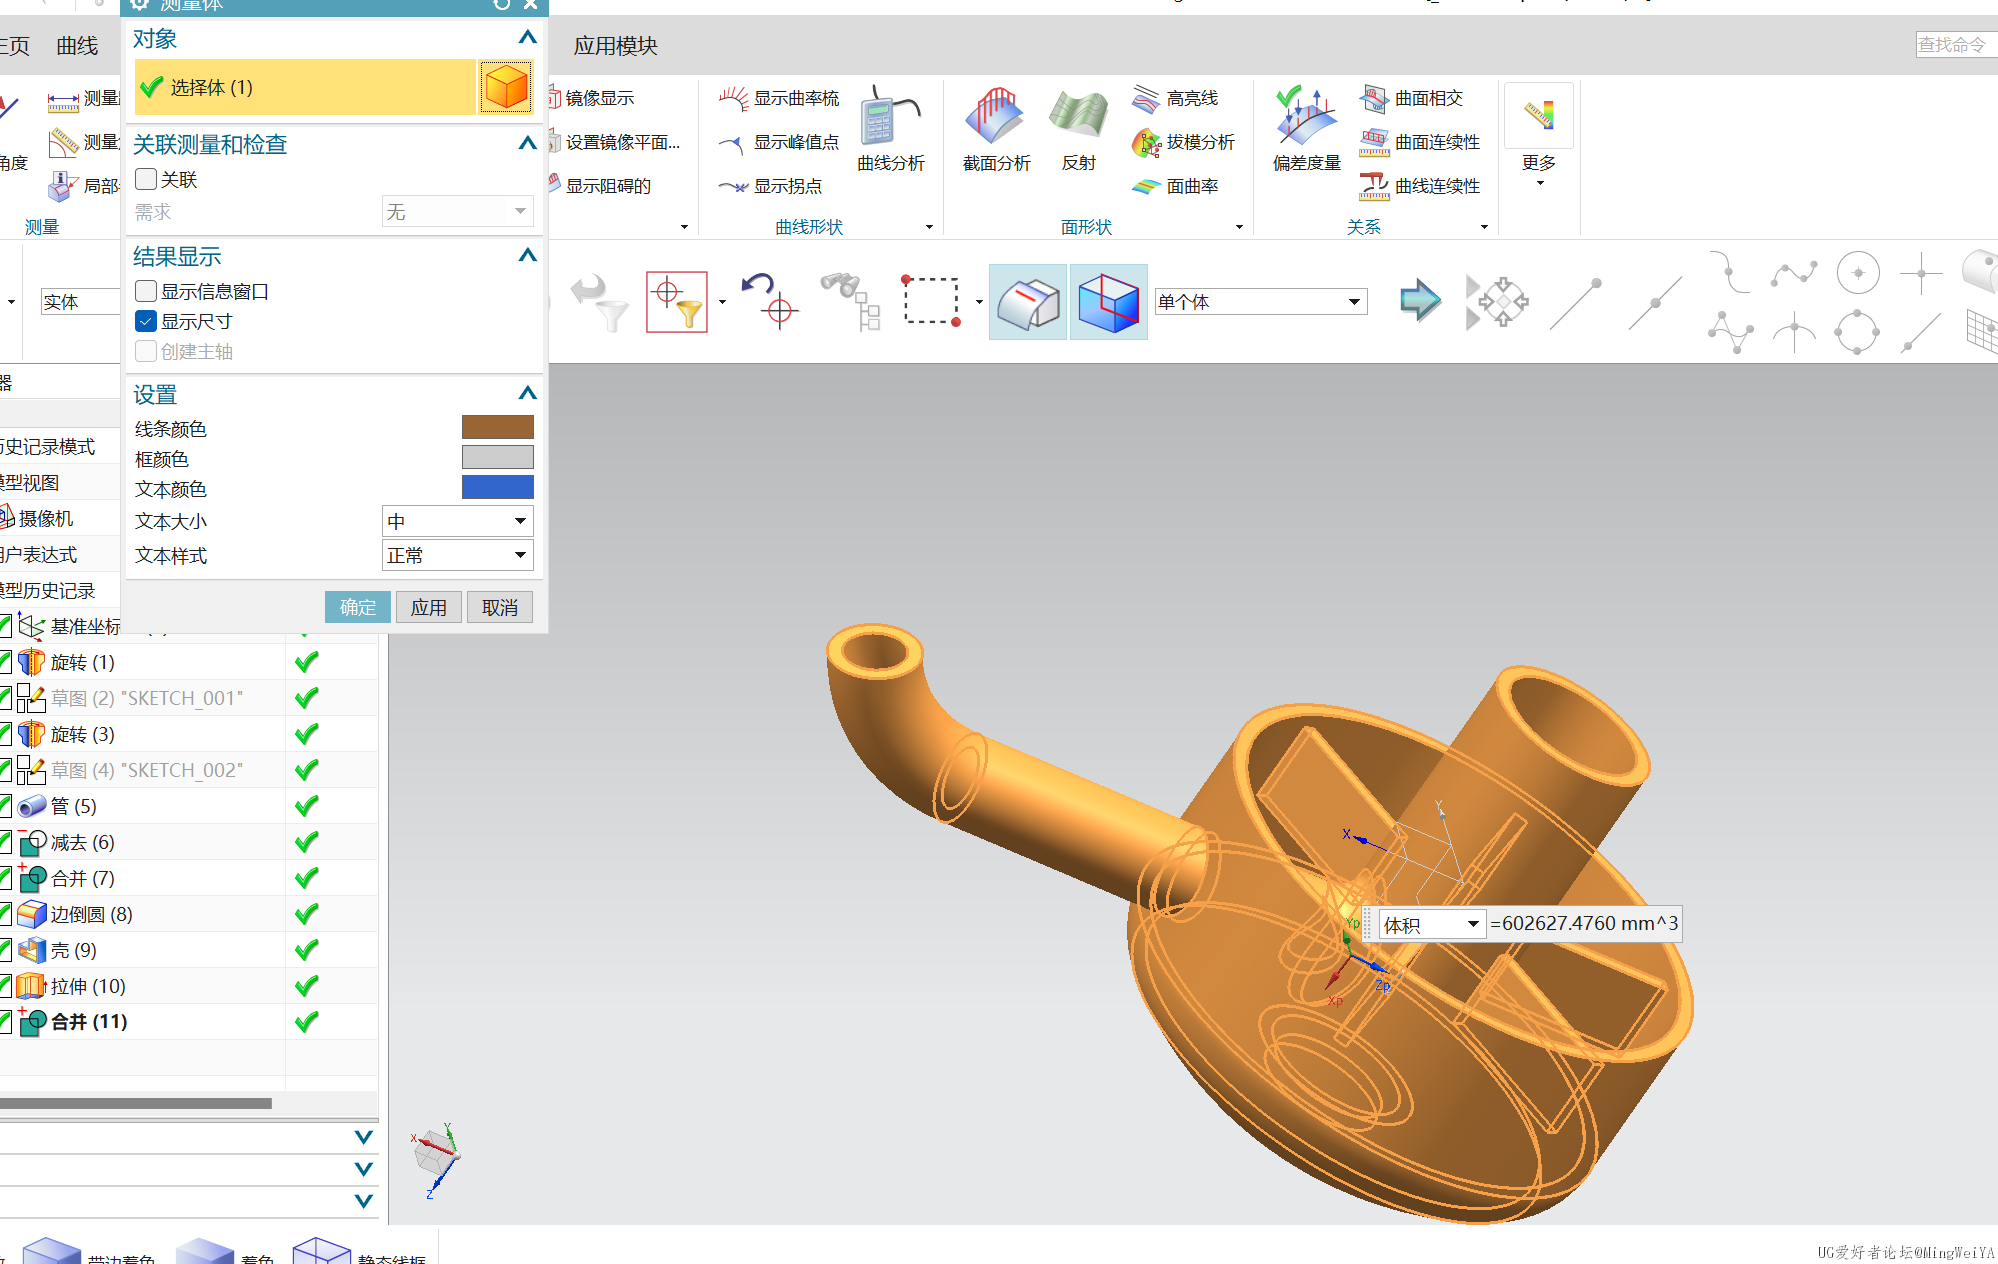This screenshot has width=1998, height=1264.
Task: Choose Face Curvature (面曲率)
Action: [x=1175, y=186]
